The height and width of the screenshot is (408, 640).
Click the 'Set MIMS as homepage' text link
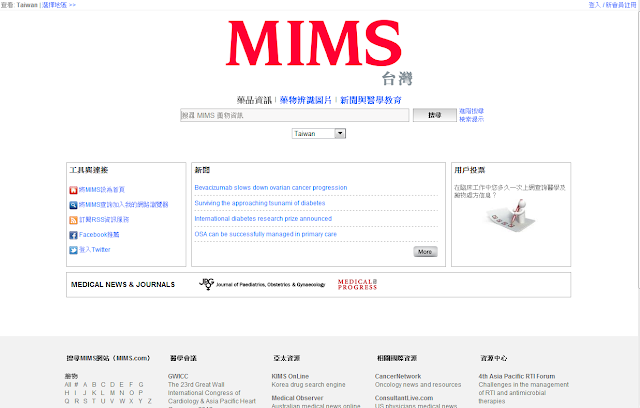pyautogui.click(x=102, y=190)
